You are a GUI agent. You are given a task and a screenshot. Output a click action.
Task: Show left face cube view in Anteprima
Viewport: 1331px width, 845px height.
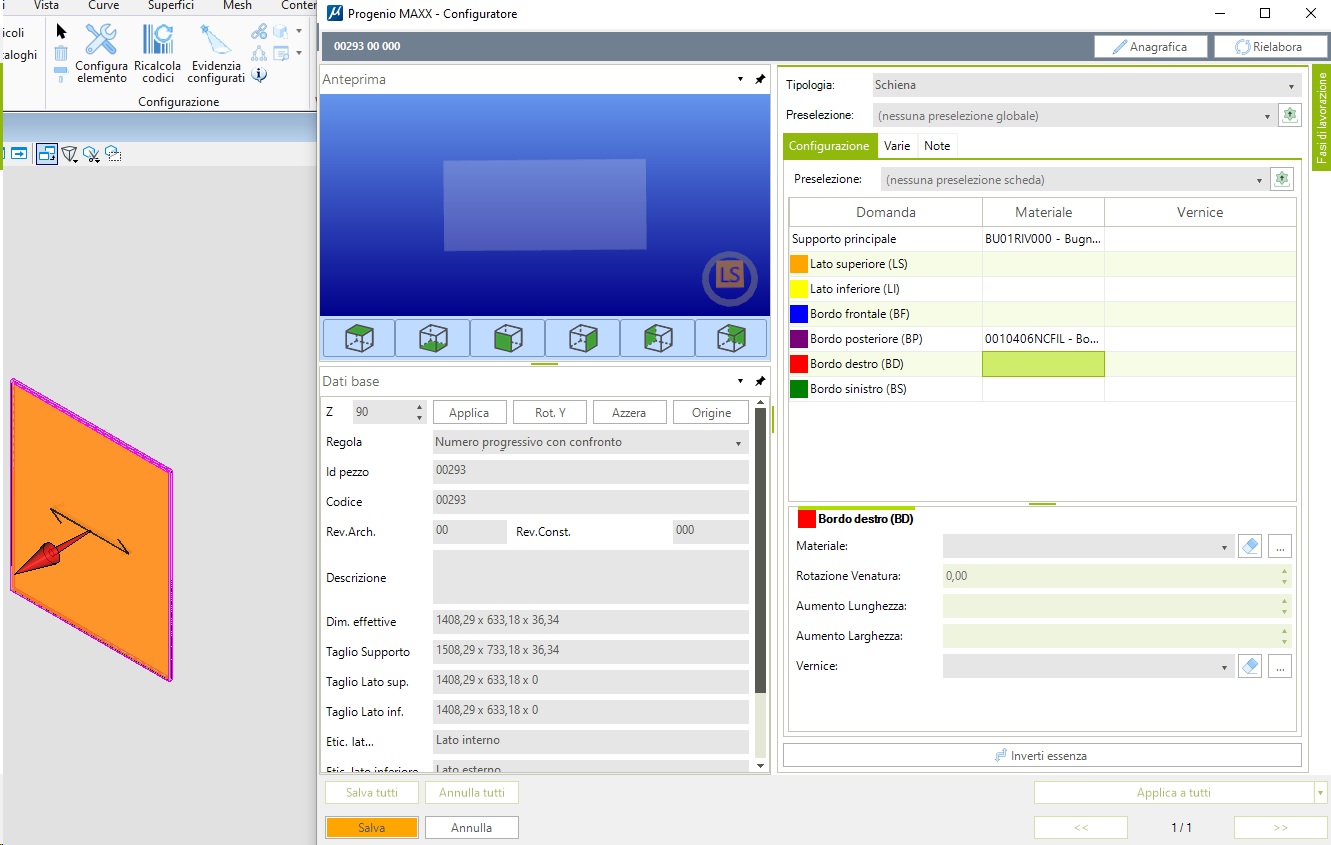pos(657,339)
